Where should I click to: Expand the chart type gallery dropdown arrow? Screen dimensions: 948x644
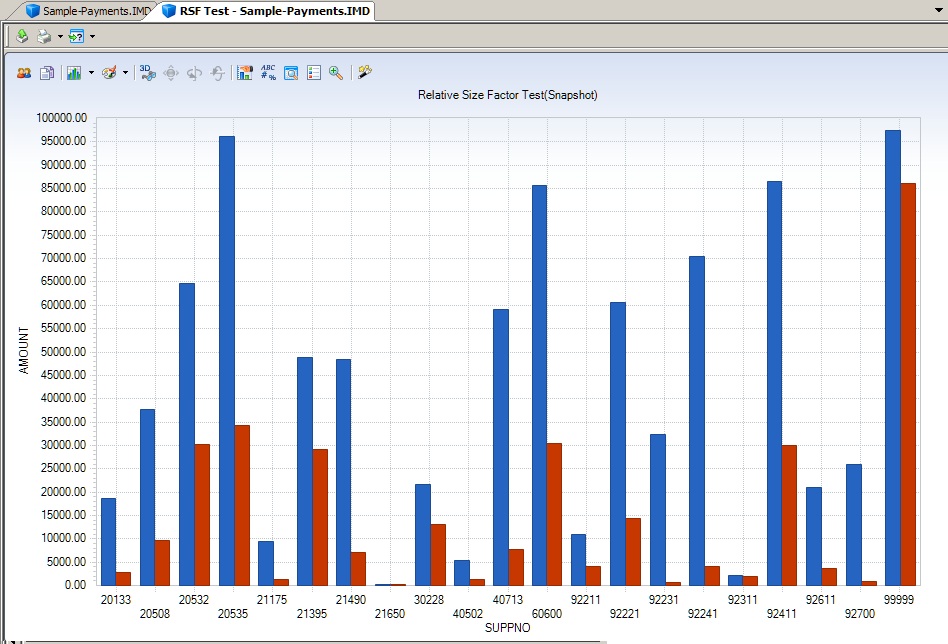coord(91,73)
